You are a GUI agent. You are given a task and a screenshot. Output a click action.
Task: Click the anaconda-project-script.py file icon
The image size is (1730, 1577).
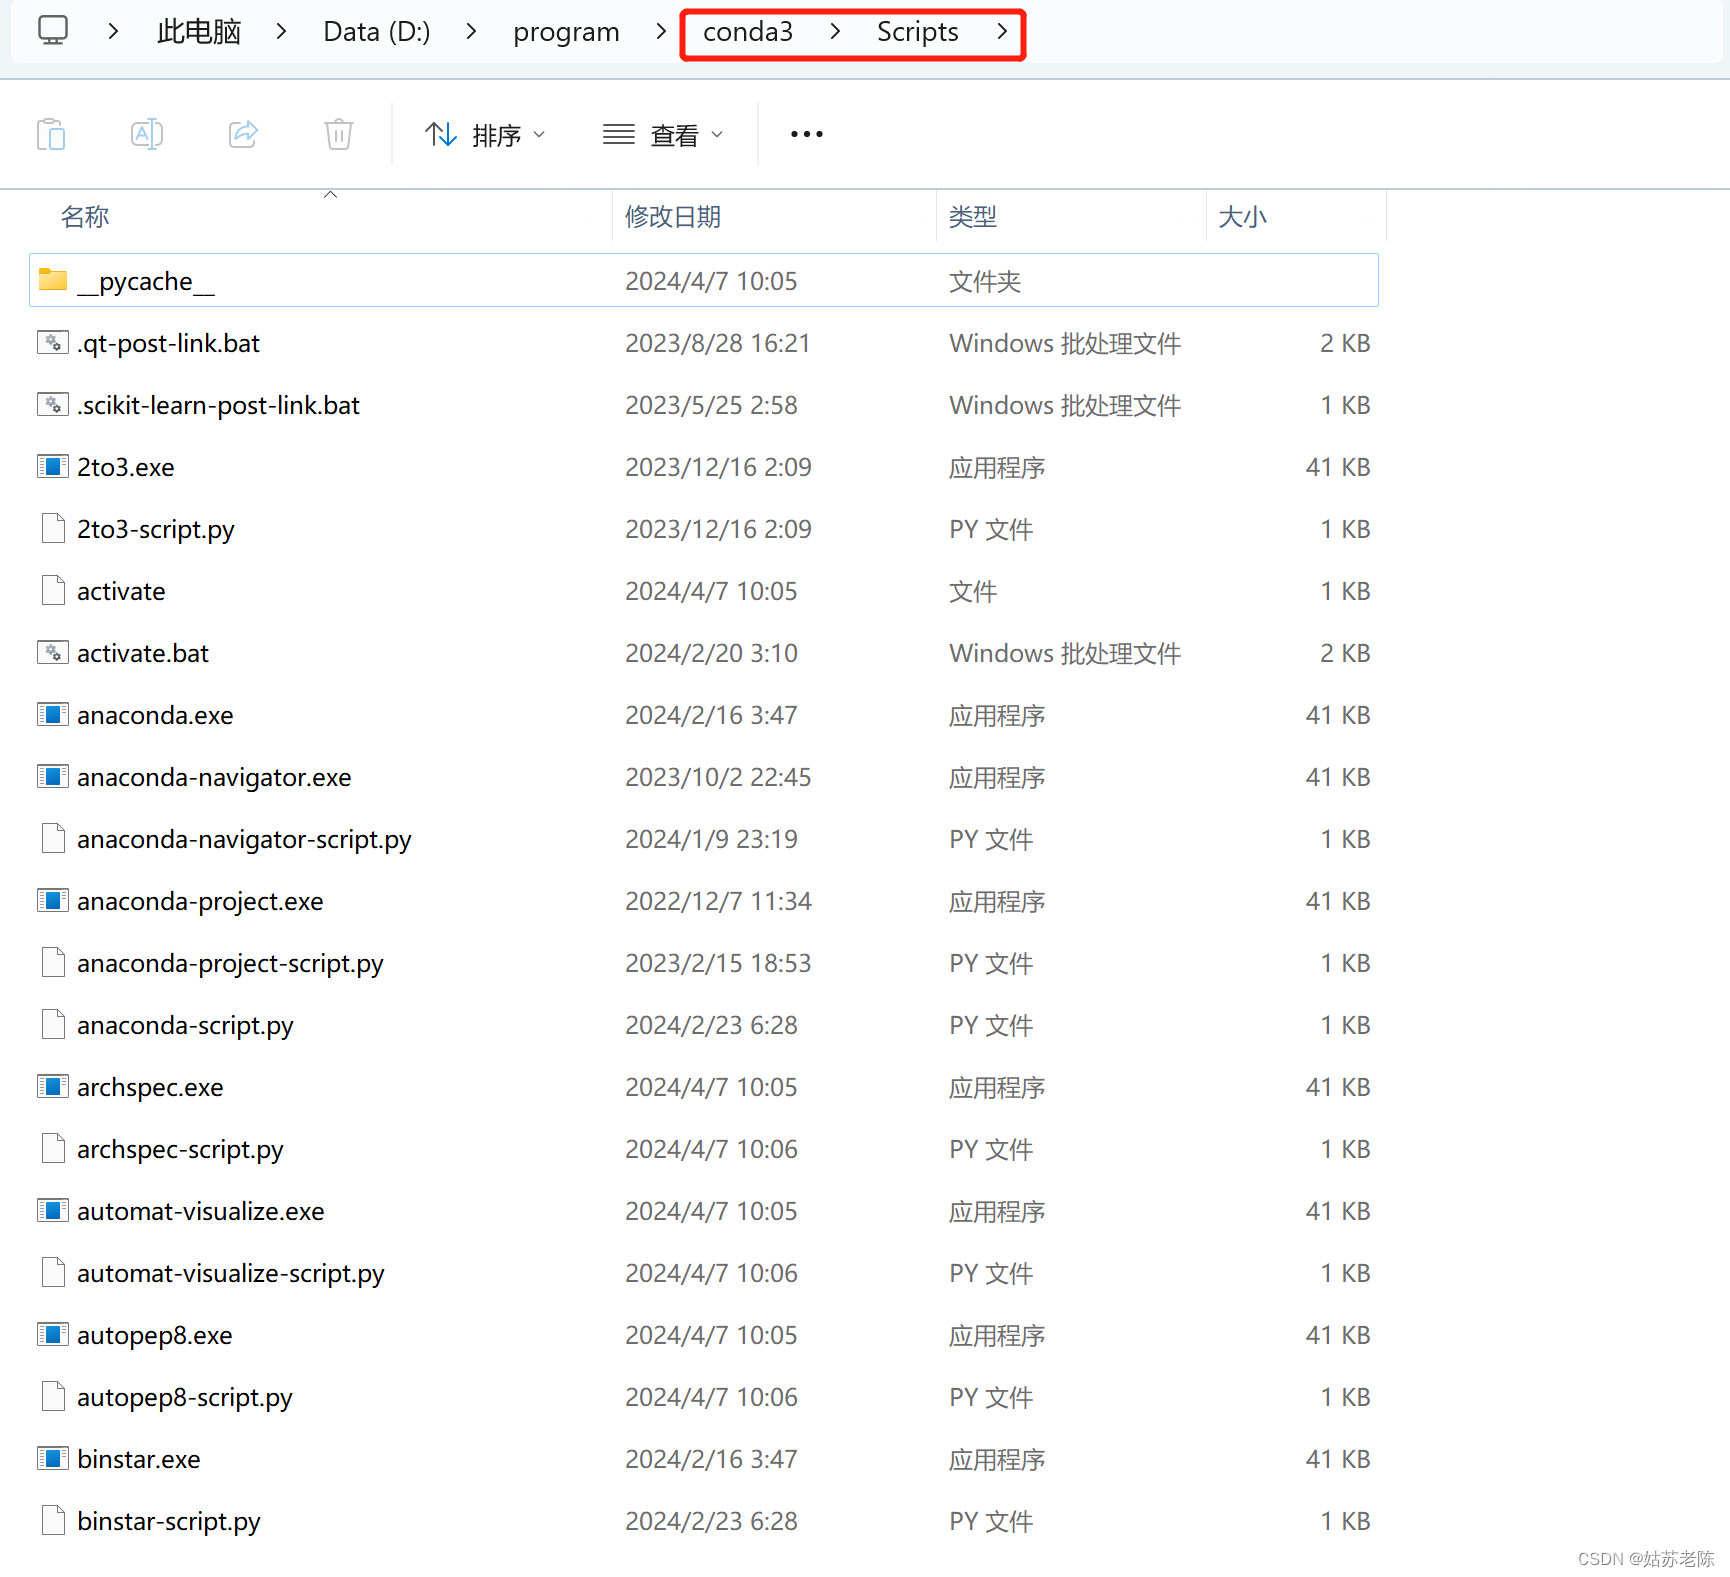pos(53,962)
